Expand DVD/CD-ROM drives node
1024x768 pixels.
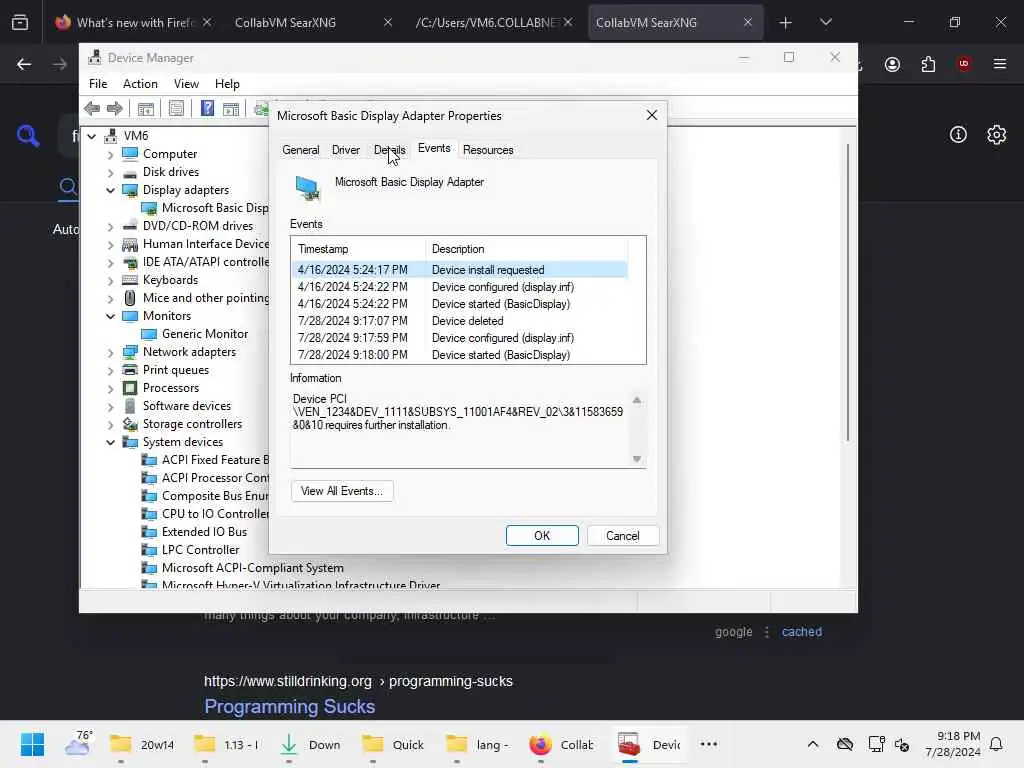tap(110, 227)
